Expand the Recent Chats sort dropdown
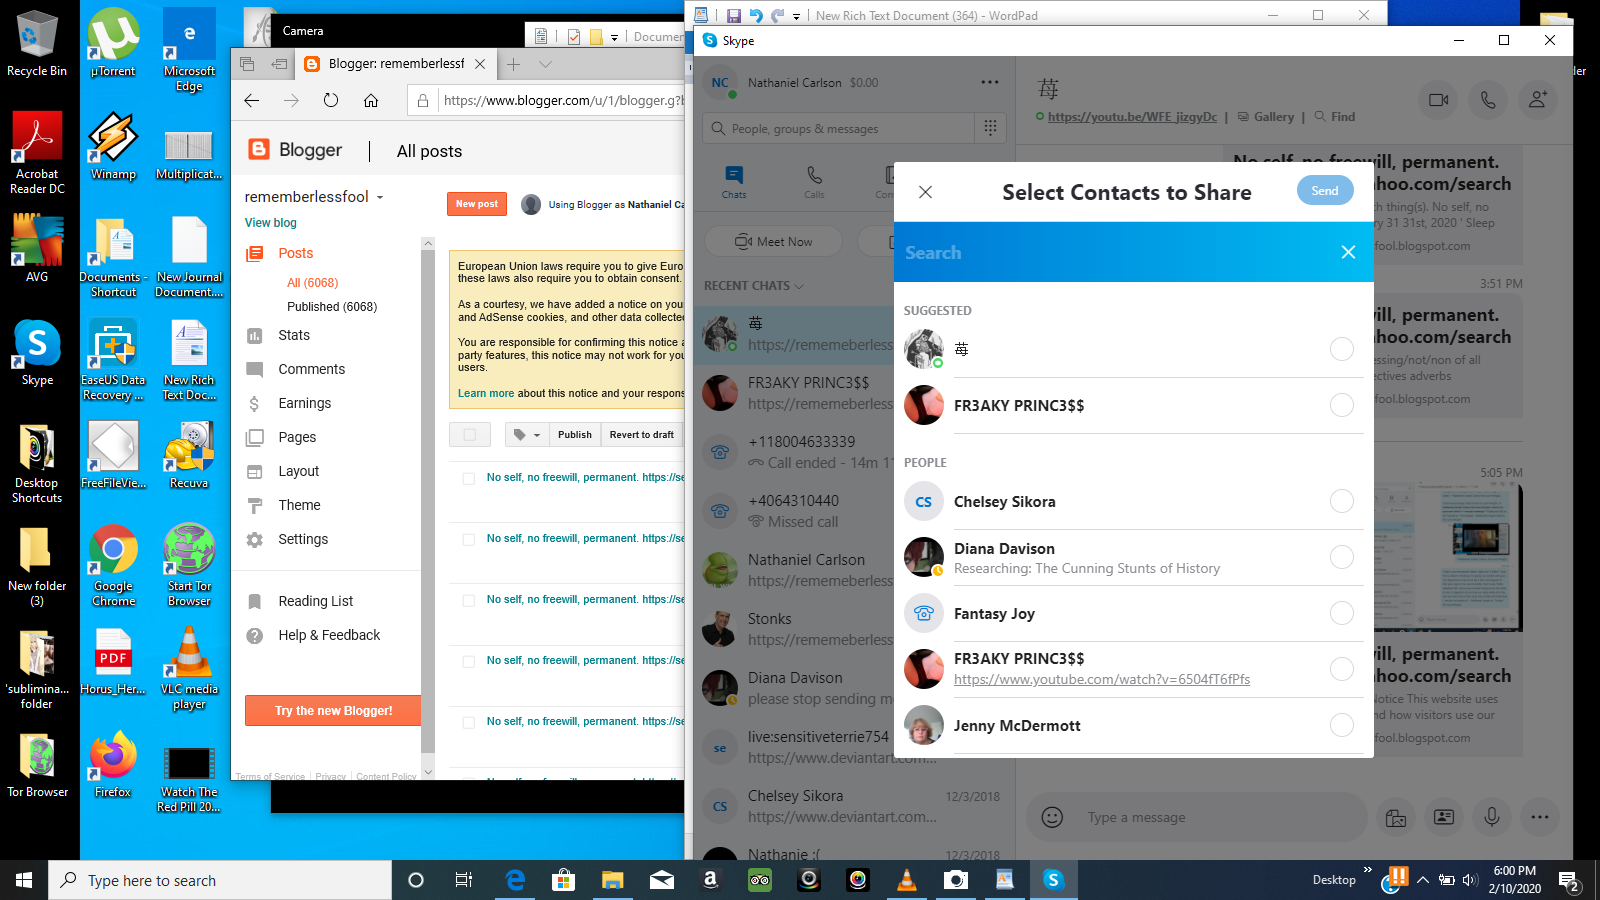Screen dimensions: 1600x900 pyautogui.click(x=799, y=286)
